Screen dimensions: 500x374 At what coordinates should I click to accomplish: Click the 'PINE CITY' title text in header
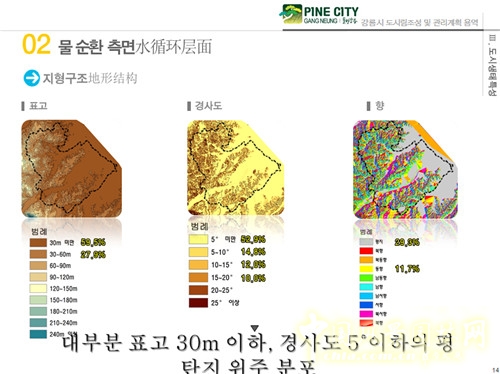coord(331,12)
